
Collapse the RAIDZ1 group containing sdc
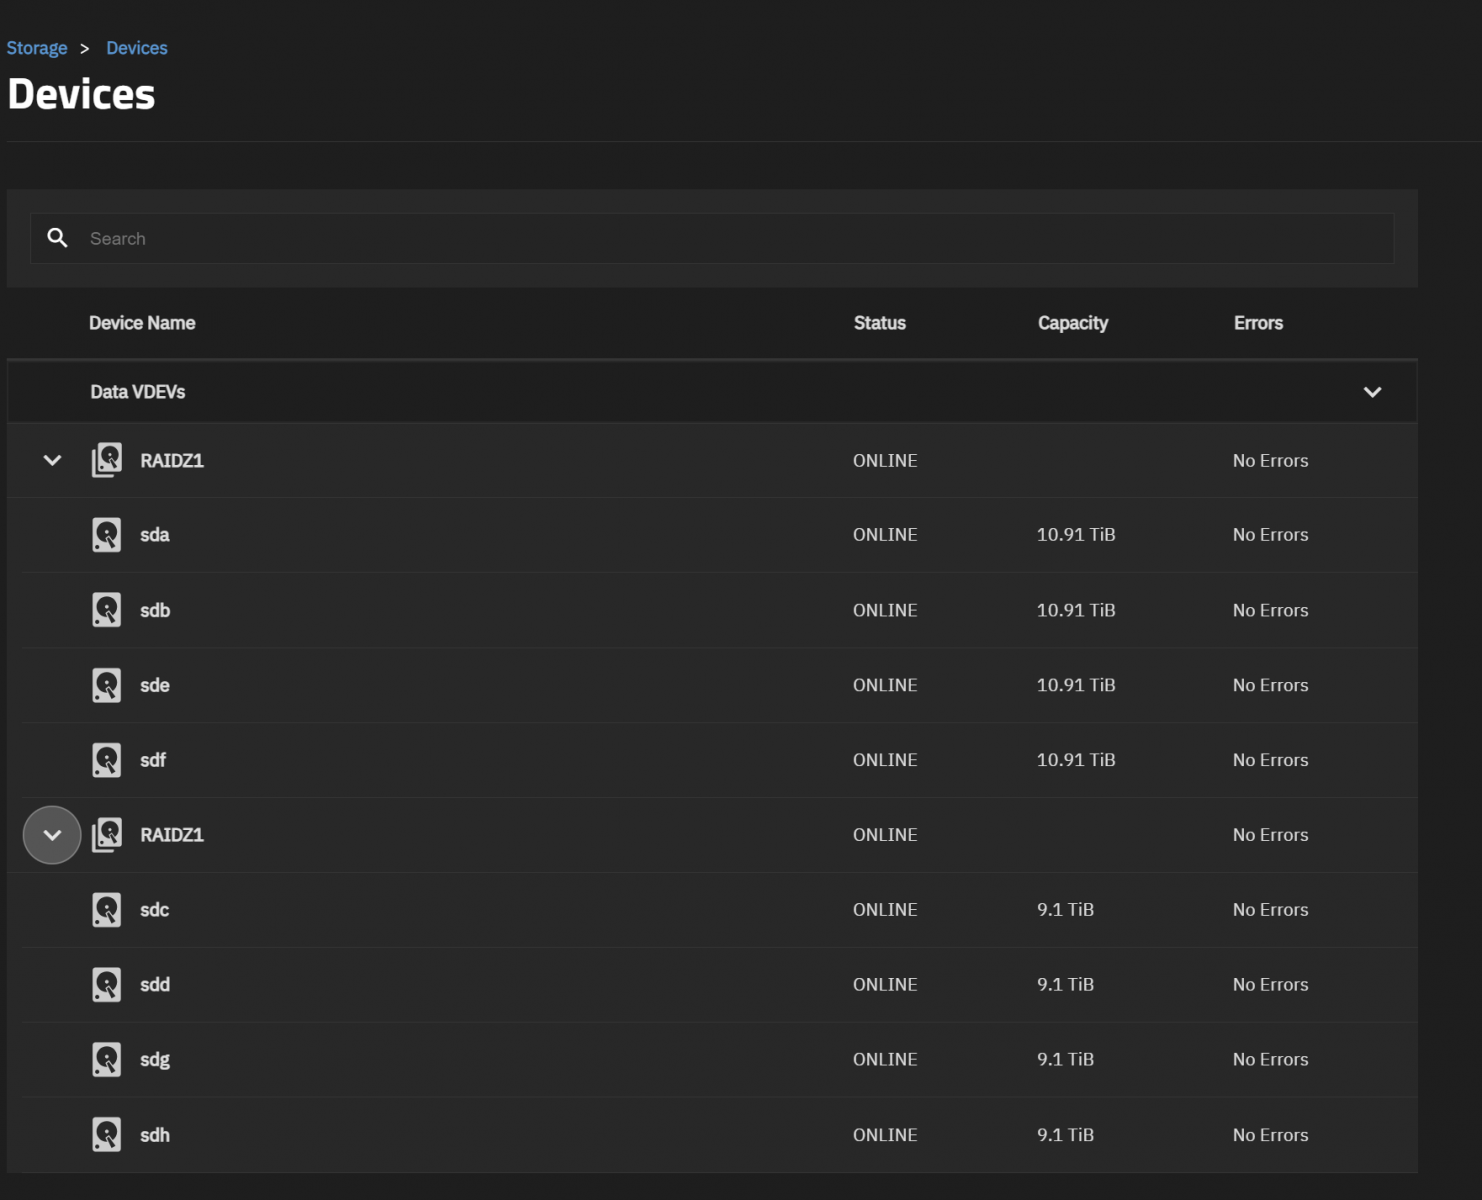[x=52, y=835]
